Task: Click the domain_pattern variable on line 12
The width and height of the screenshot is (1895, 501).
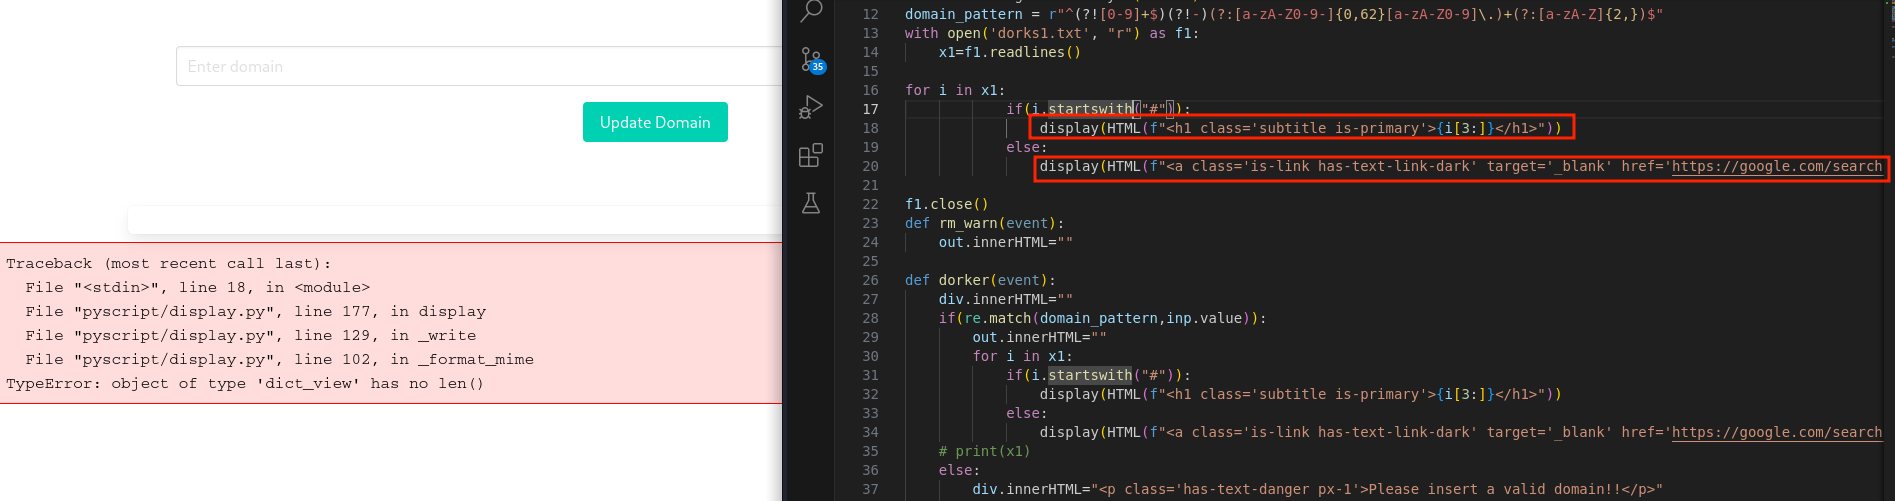Action: [x=963, y=14]
